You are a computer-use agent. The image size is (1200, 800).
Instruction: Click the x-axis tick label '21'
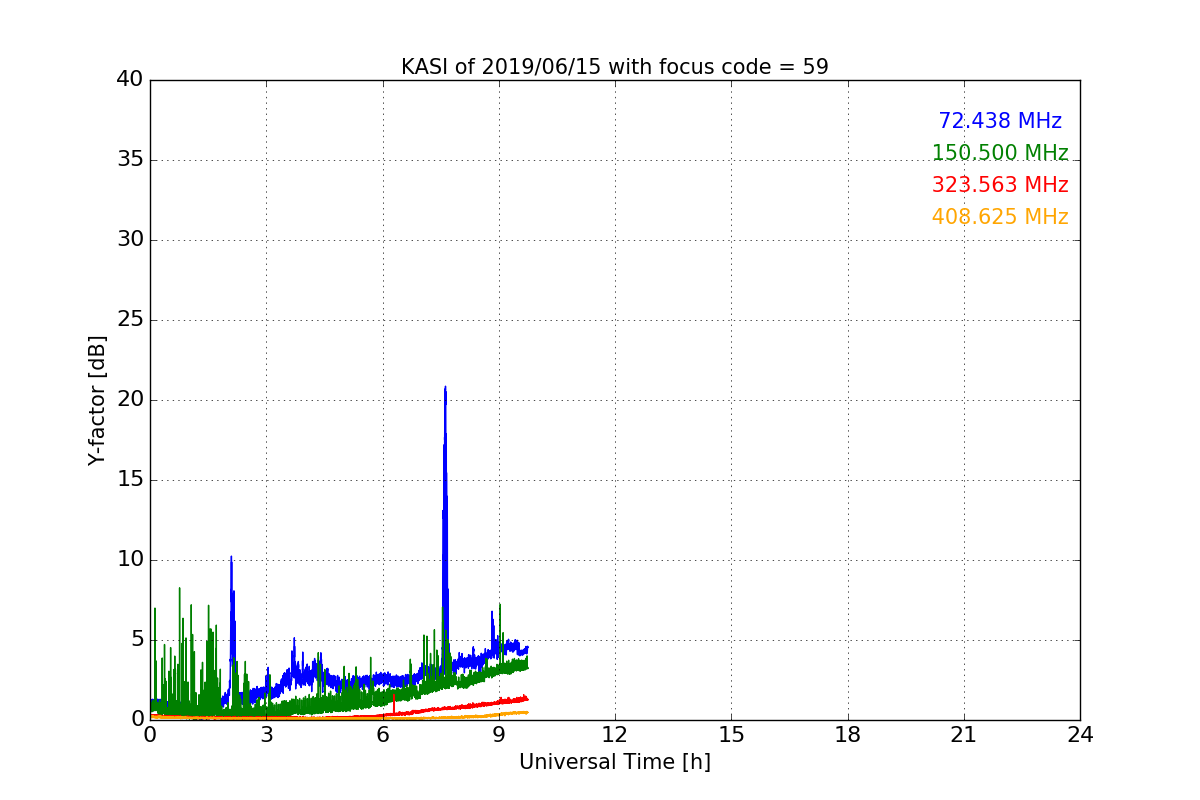pyautogui.click(x=964, y=735)
